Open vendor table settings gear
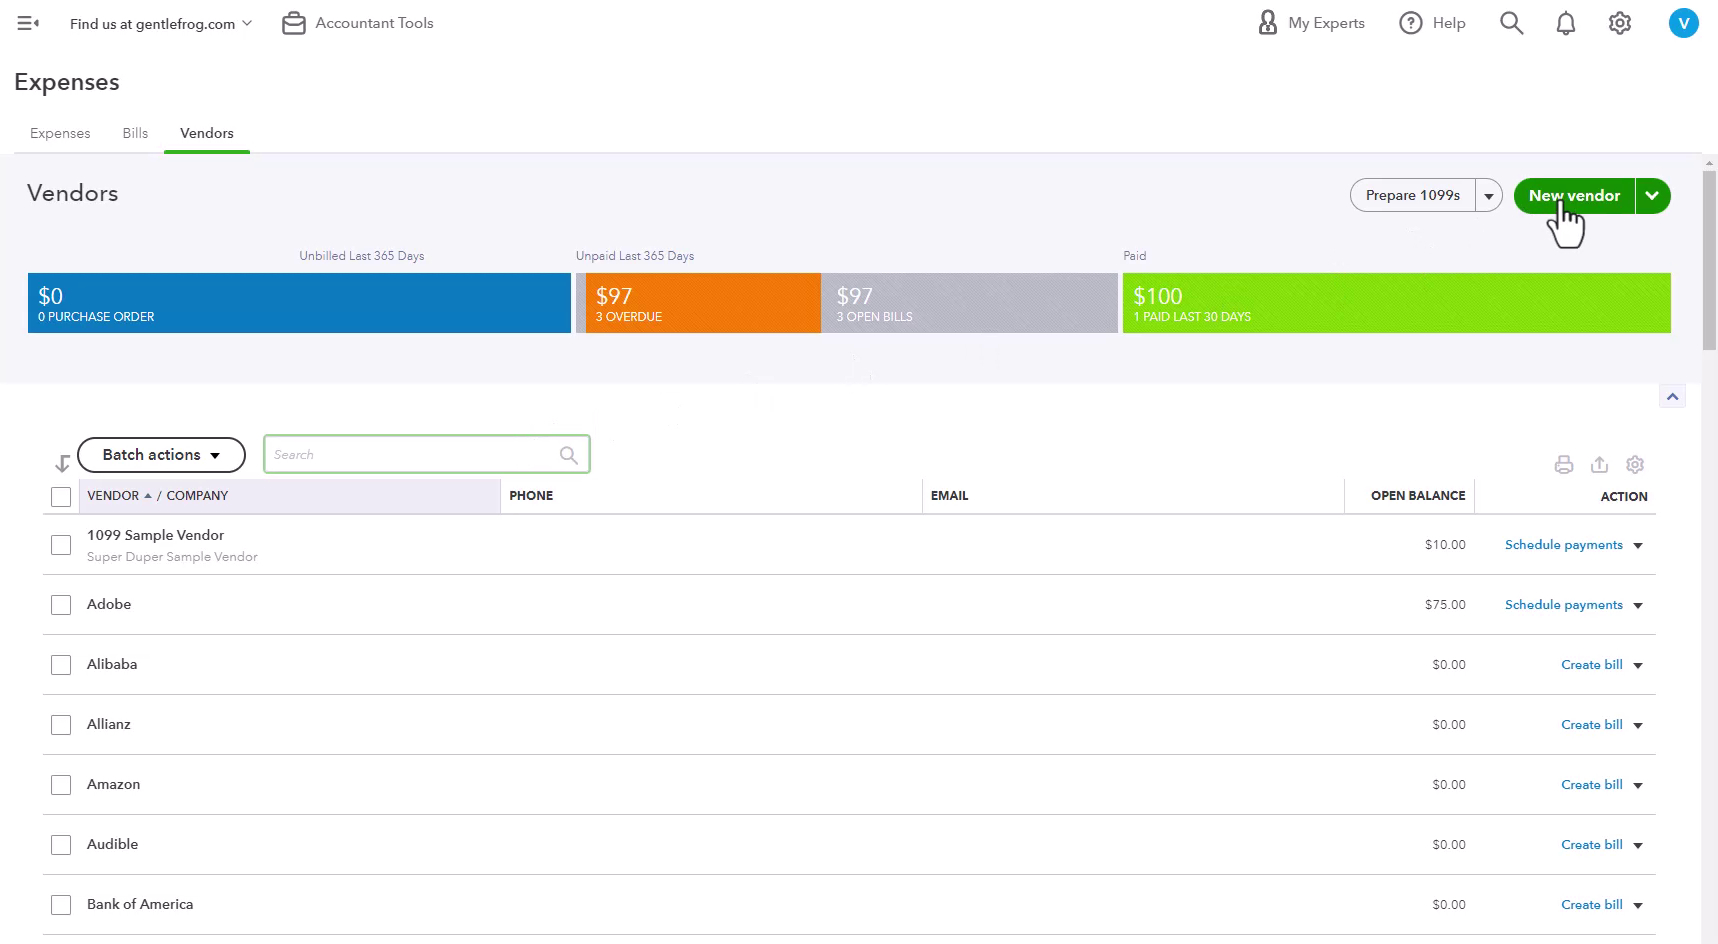Viewport: 1718px width, 944px height. tap(1635, 464)
